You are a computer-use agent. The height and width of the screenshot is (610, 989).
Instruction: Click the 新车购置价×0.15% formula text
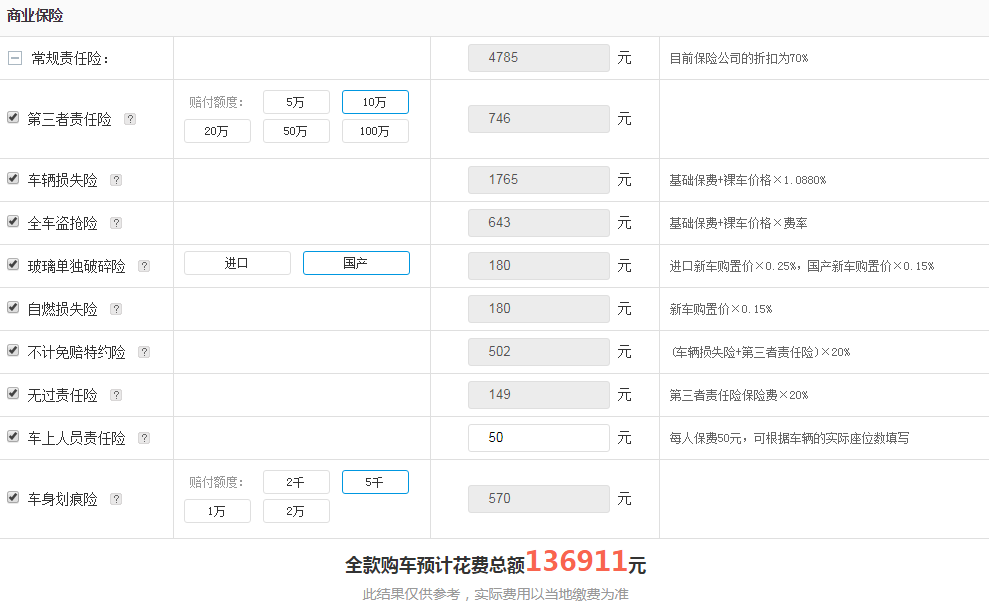(721, 309)
